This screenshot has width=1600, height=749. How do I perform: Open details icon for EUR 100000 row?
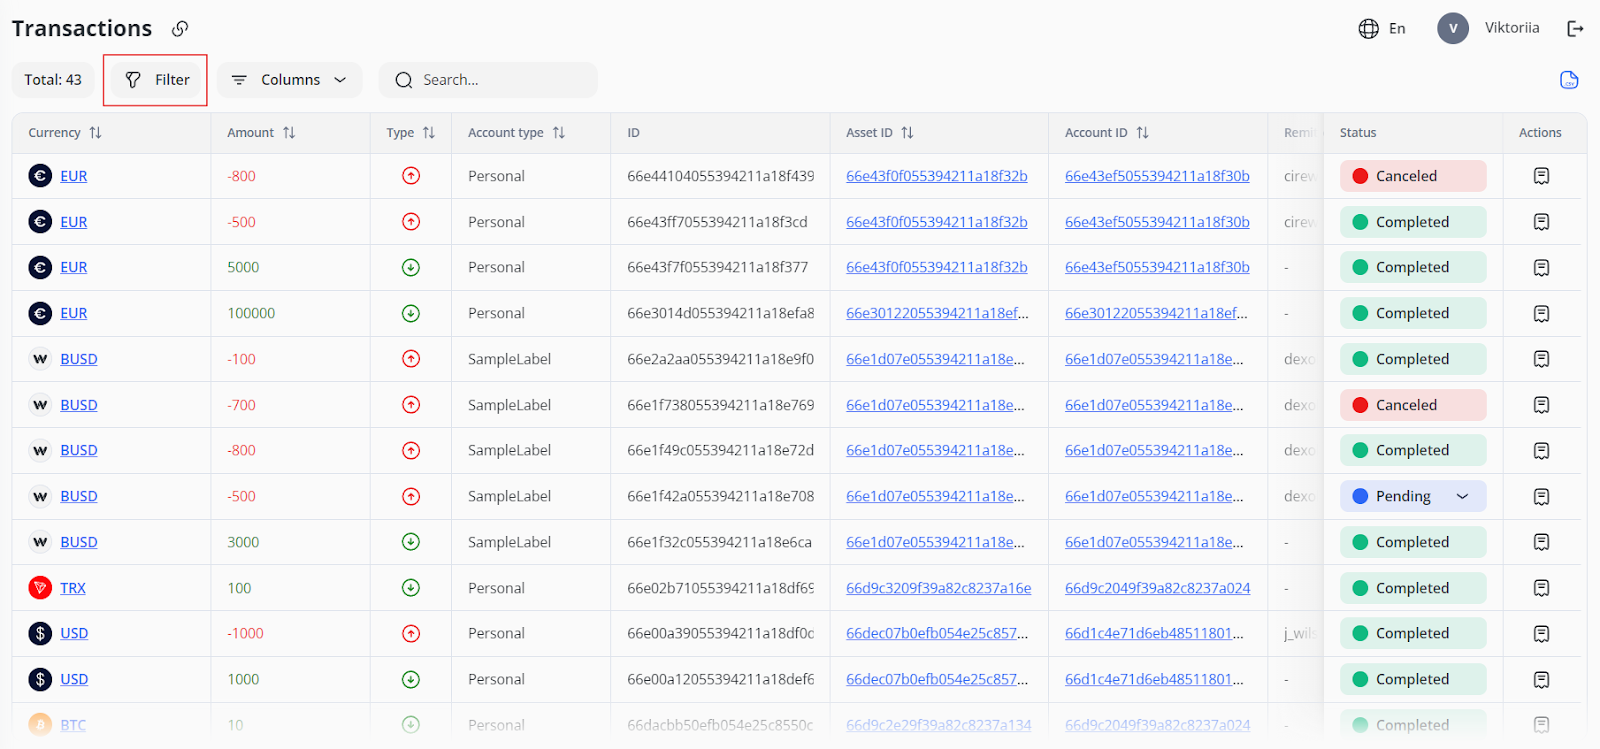pyautogui.click(x=1541, y=313)
